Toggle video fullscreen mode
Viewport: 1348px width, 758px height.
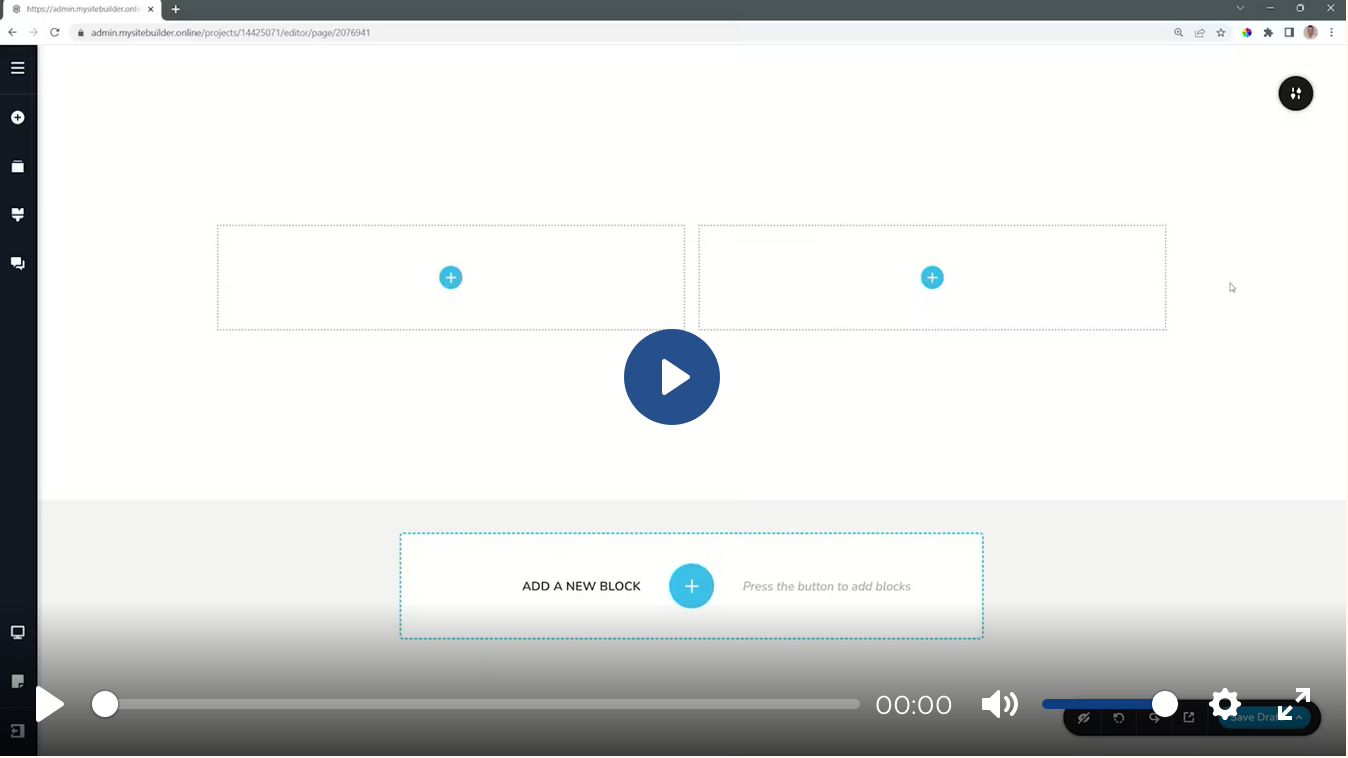point(1294,705)
